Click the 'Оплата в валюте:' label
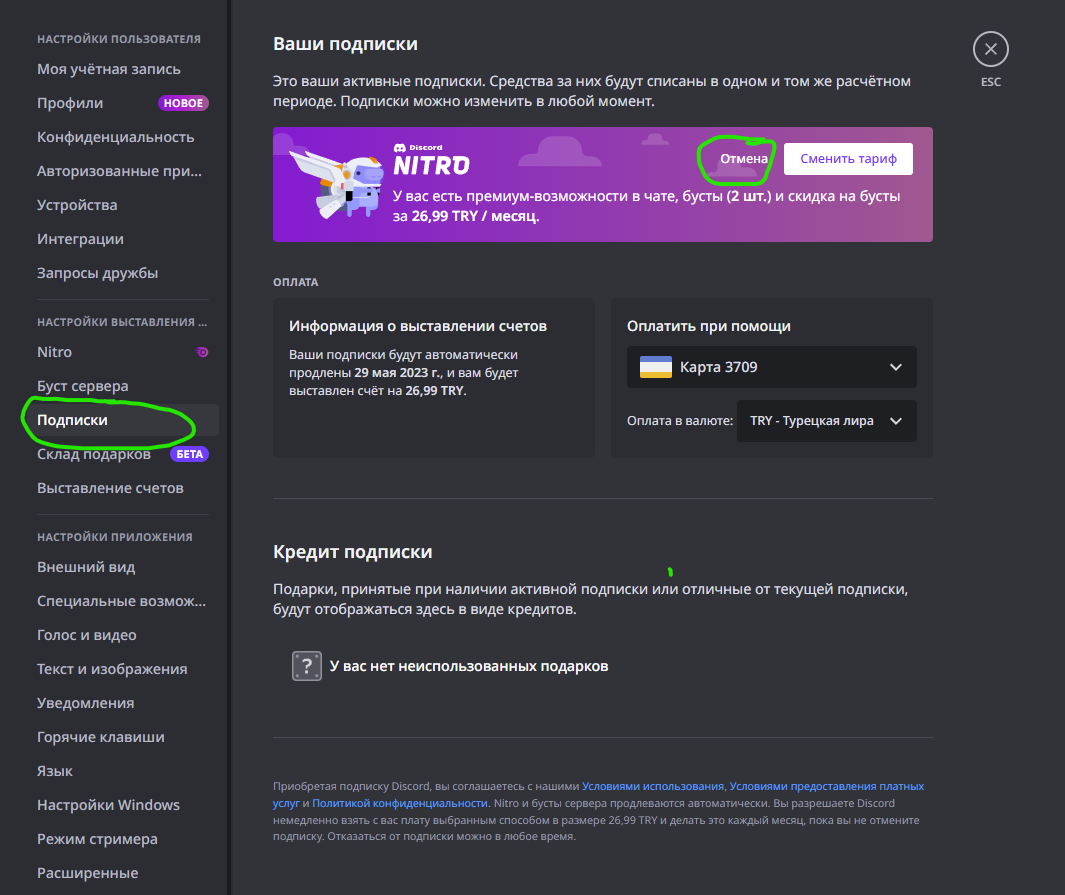Viewport: 1065px width, 895px height. pyautogui.click(x=680, y=421)
